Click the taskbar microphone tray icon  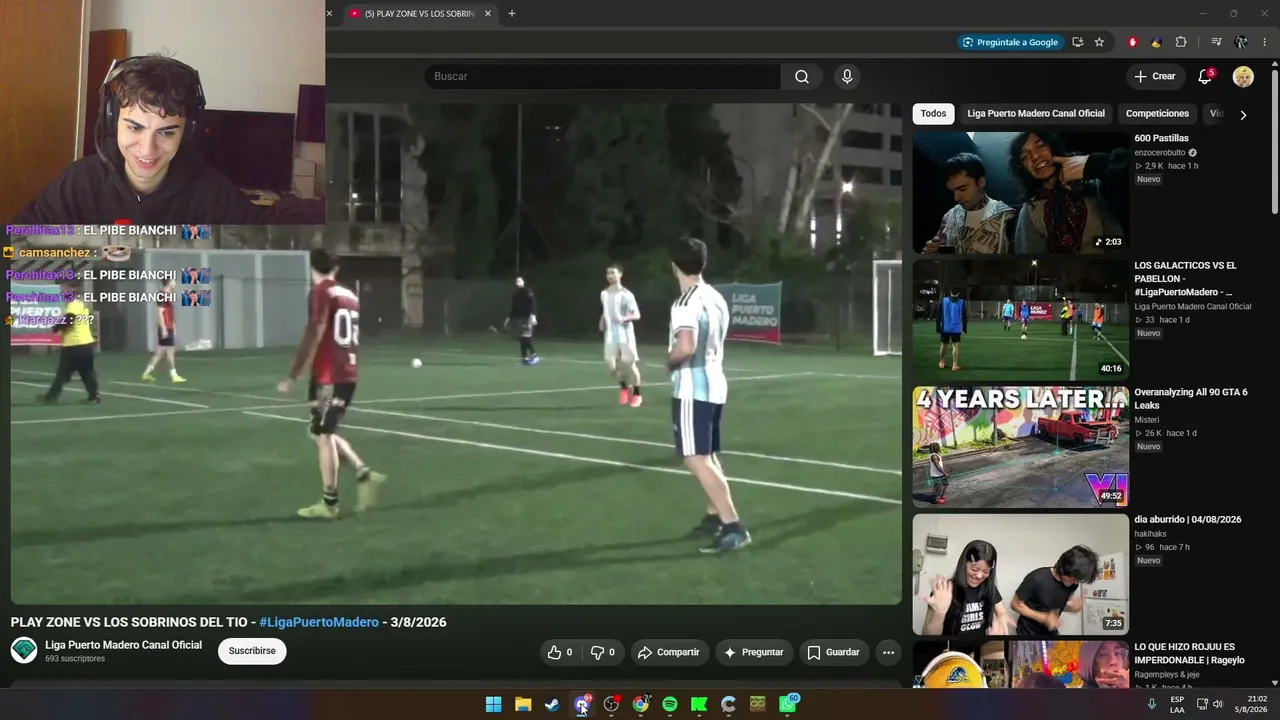pos(1152,704)
